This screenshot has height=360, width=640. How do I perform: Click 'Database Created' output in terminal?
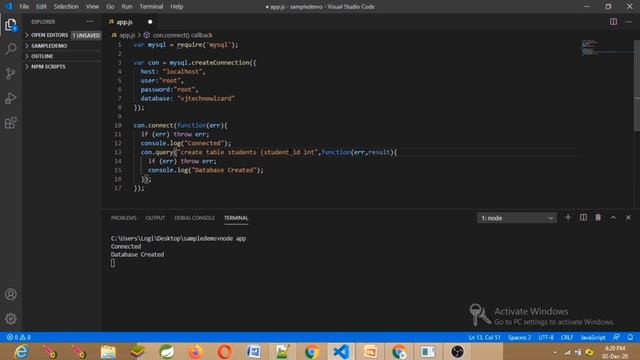pyautogui.click(x=137, y=254)
